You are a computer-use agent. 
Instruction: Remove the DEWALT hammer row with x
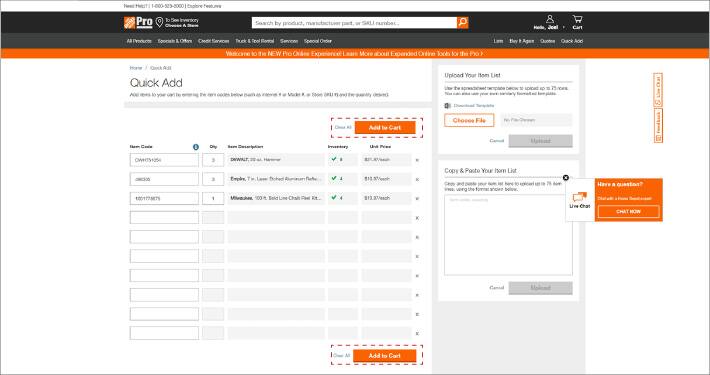click(x=417, y=160)
